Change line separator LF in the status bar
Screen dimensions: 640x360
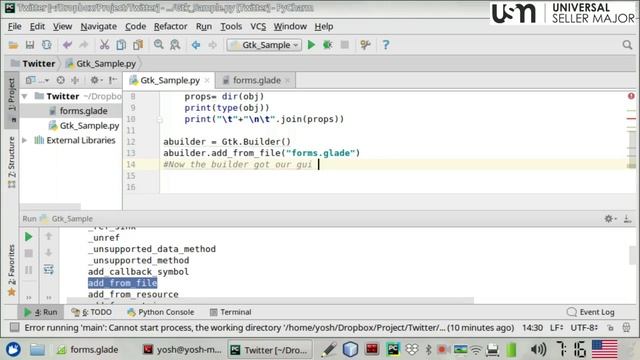(x=556, y=328)
